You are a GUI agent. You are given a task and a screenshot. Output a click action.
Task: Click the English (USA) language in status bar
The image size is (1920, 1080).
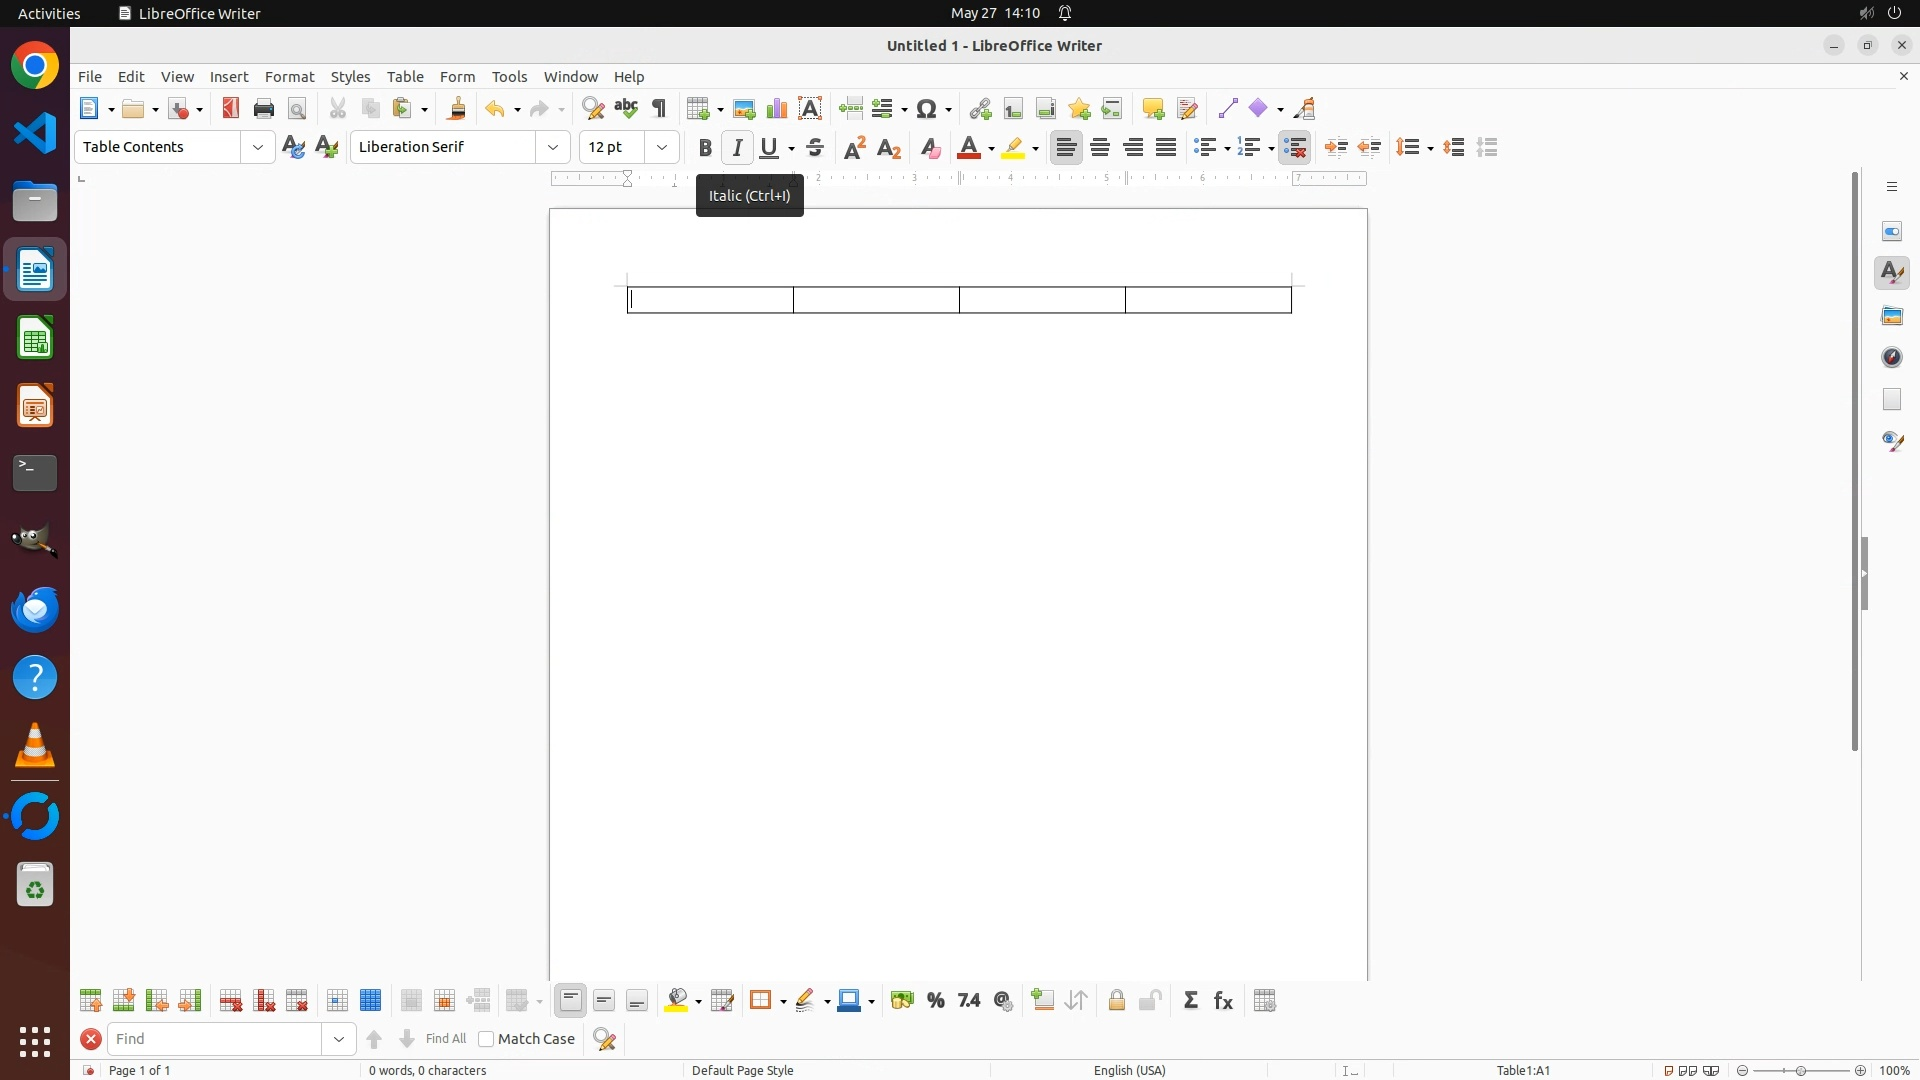click(x=1130, y=1070)
